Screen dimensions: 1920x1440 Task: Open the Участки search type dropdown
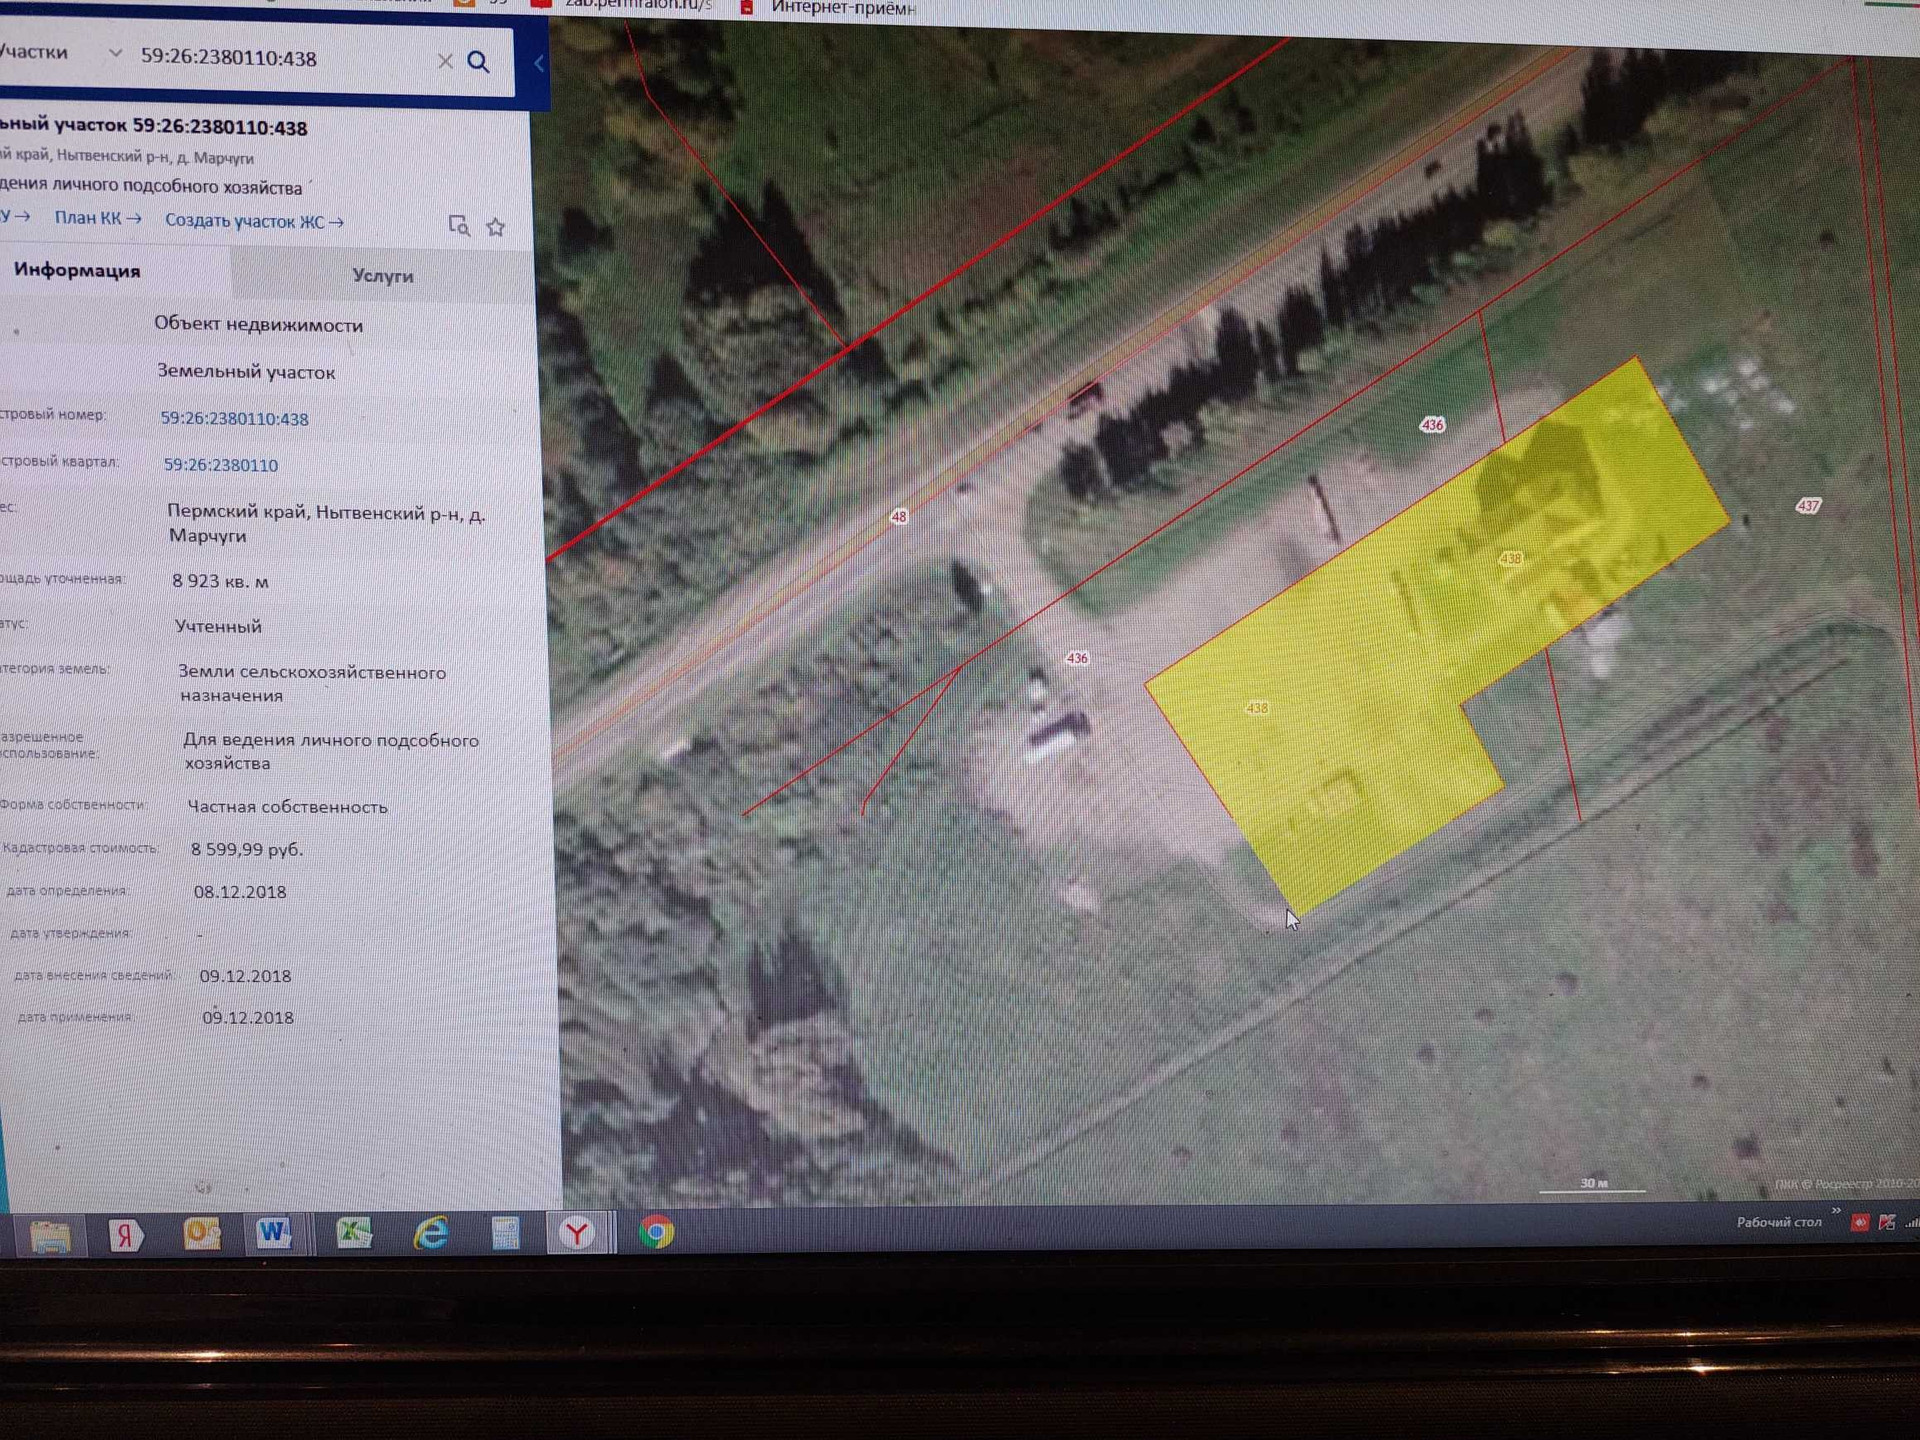pos(114,53)
